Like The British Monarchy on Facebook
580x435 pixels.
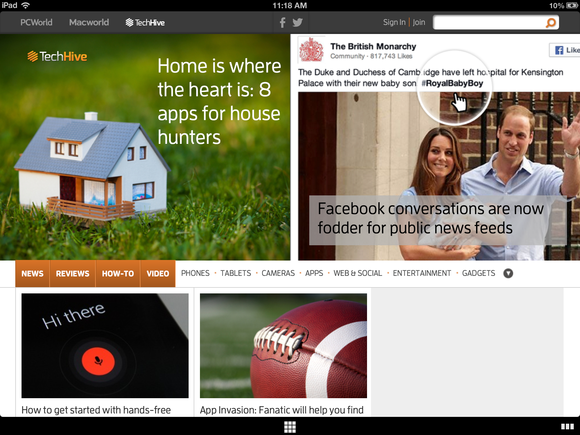tap(565, 50)
